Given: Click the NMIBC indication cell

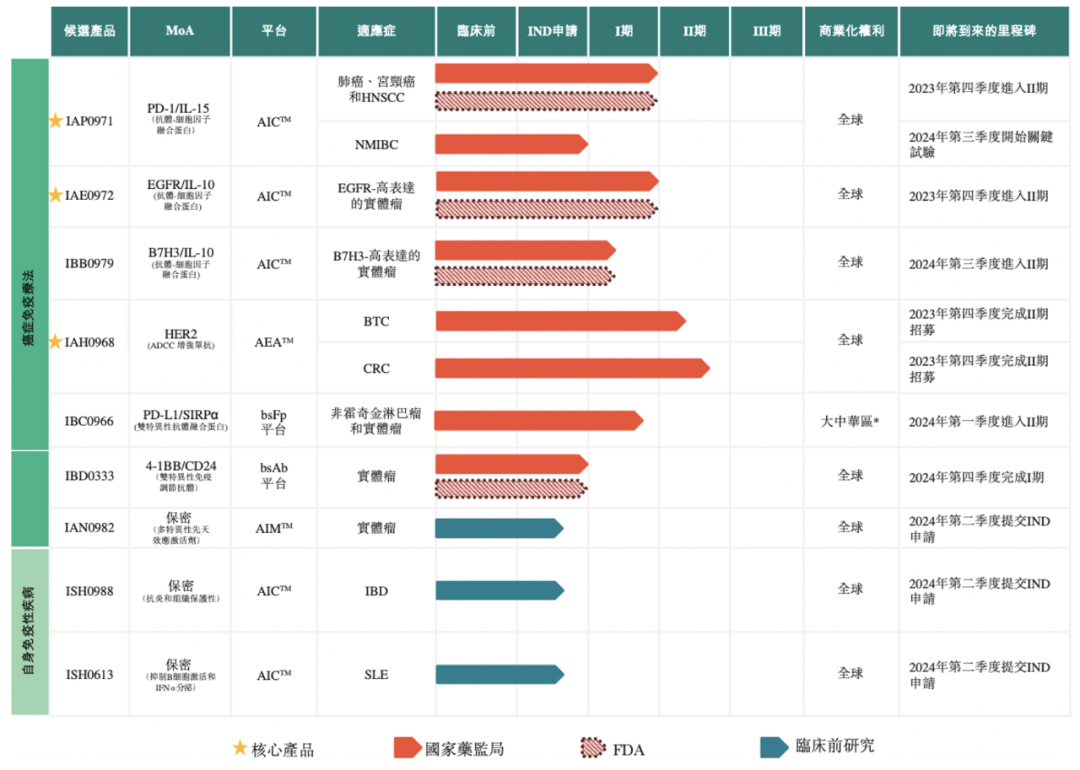Looking at the screenshot, I should 376,145.
